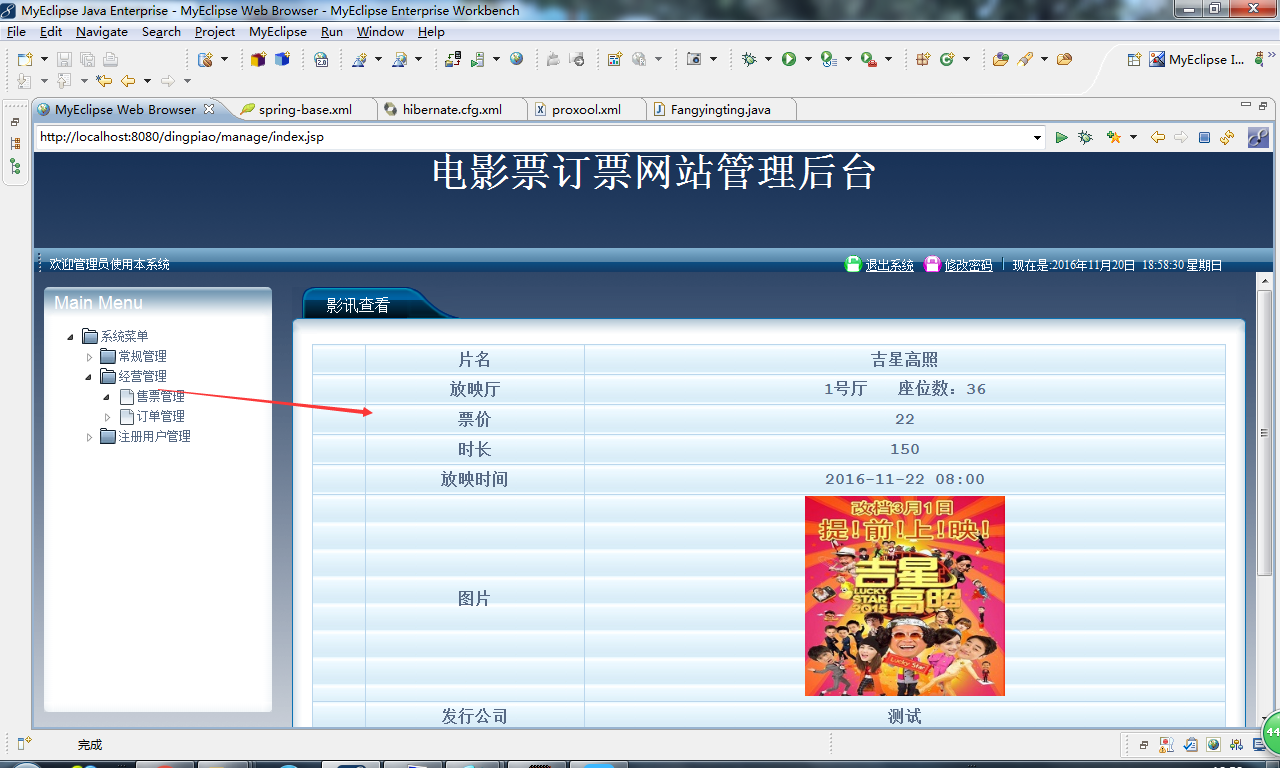Select 常规管理 folder in the tree
Image resolution: width=1280 pixels, height=768 pixels.
[x=143, y=357]
